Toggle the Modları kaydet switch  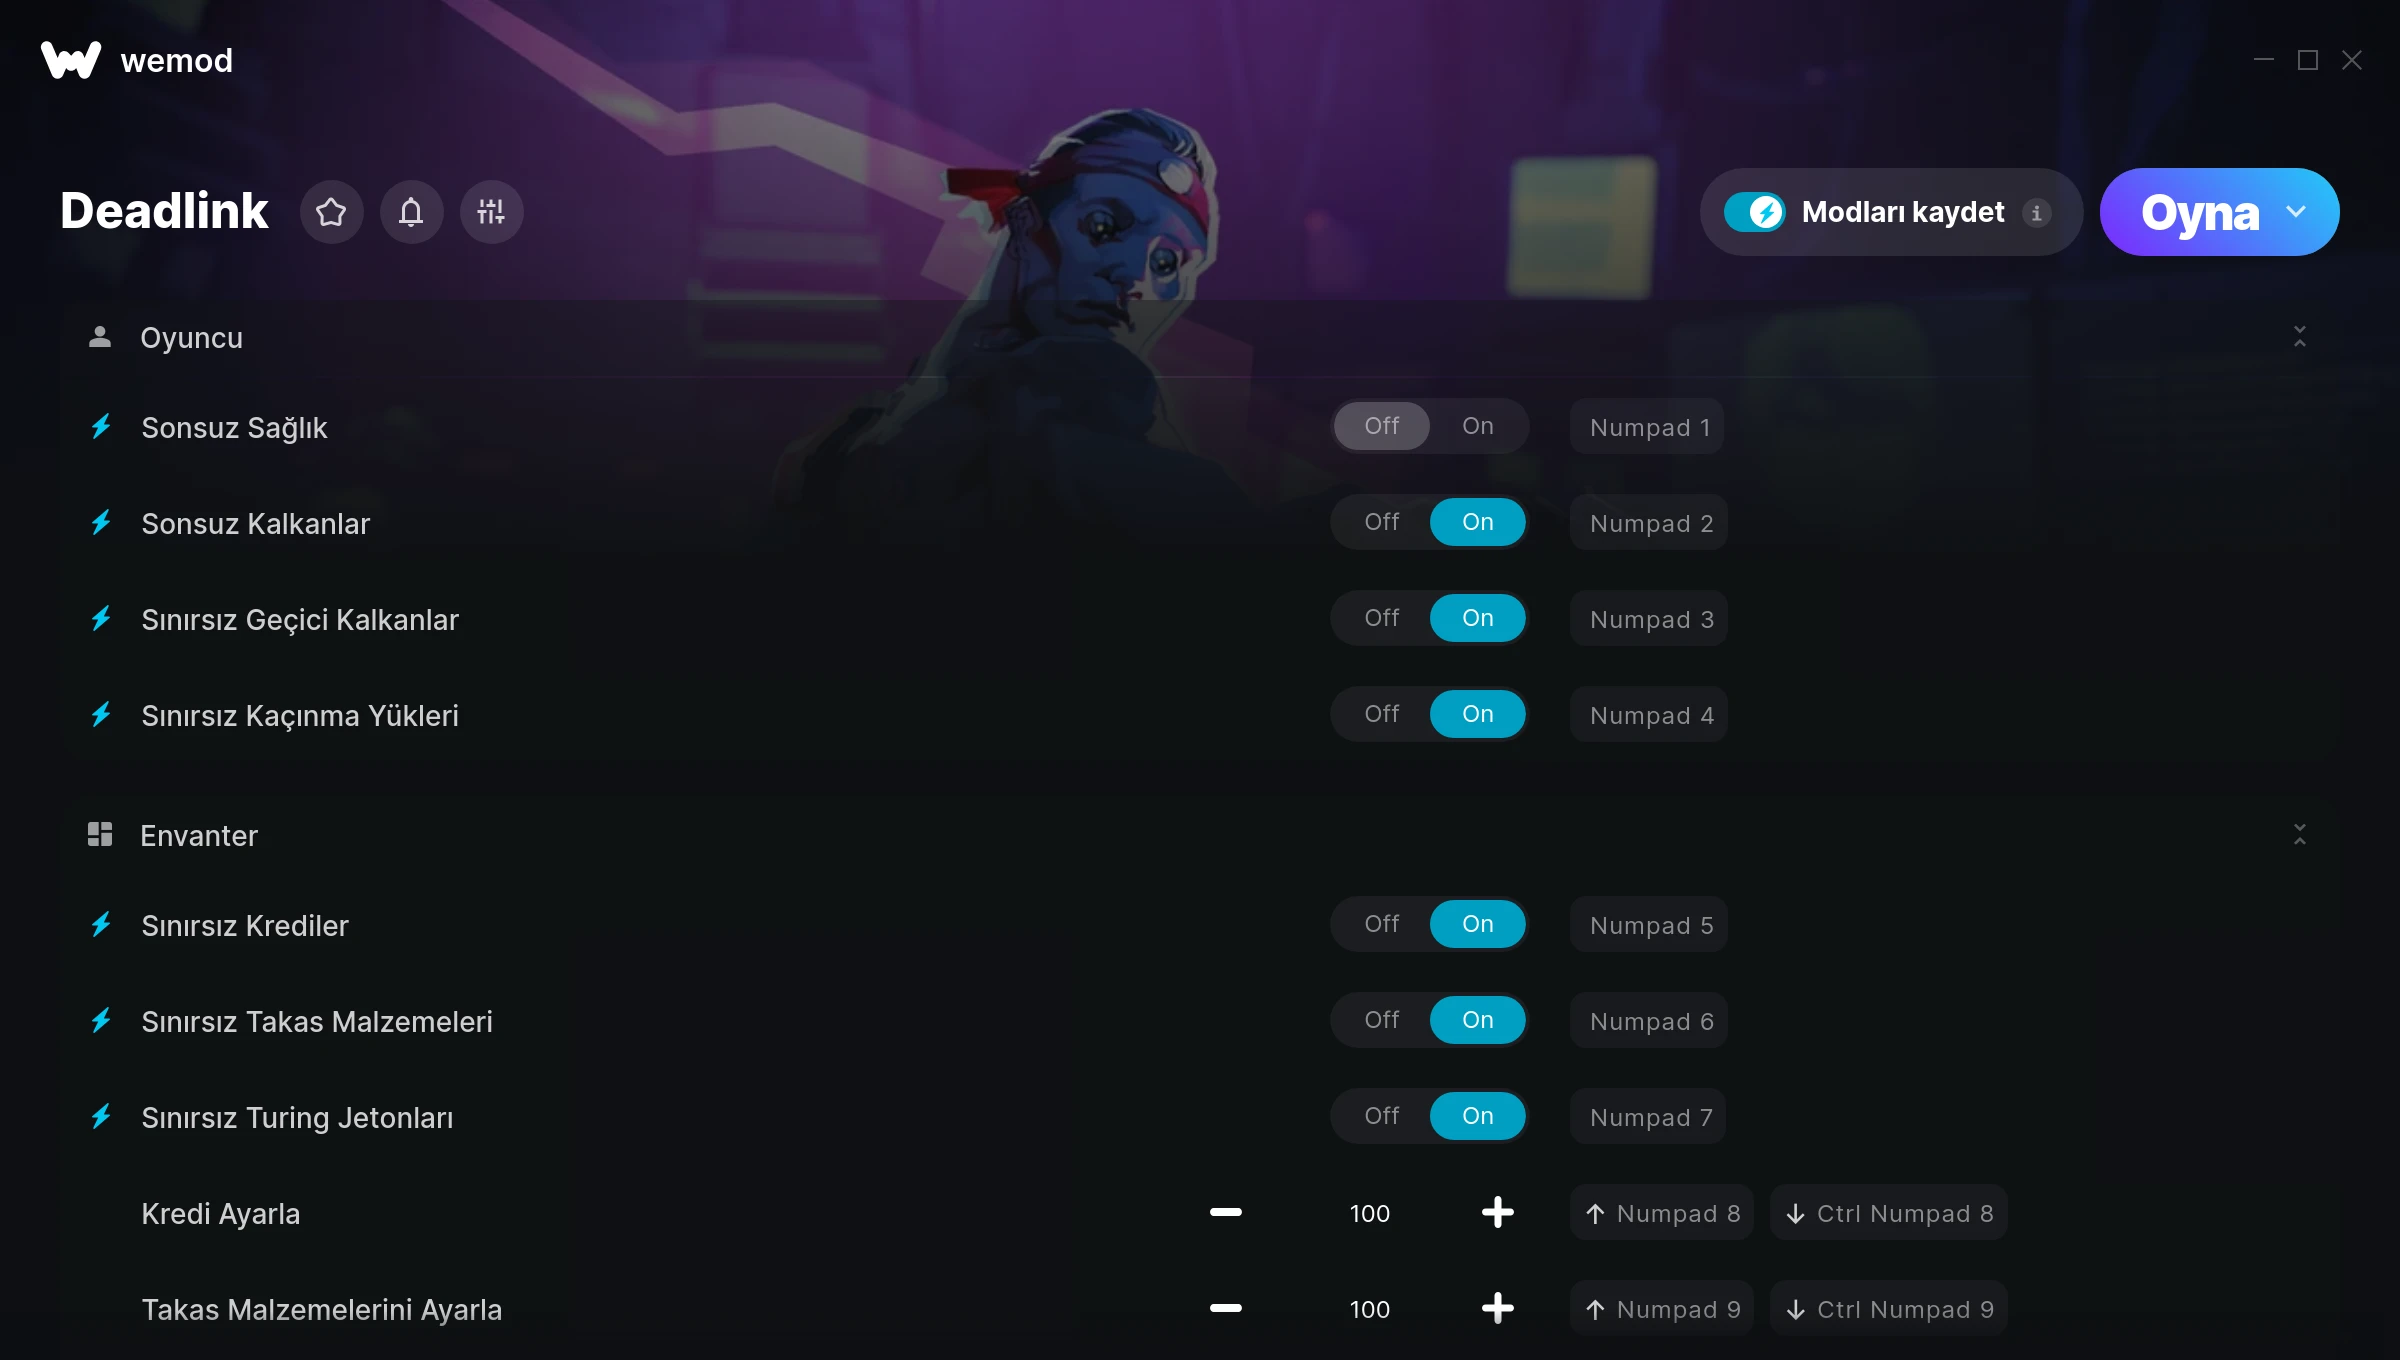coord(1754,212)
